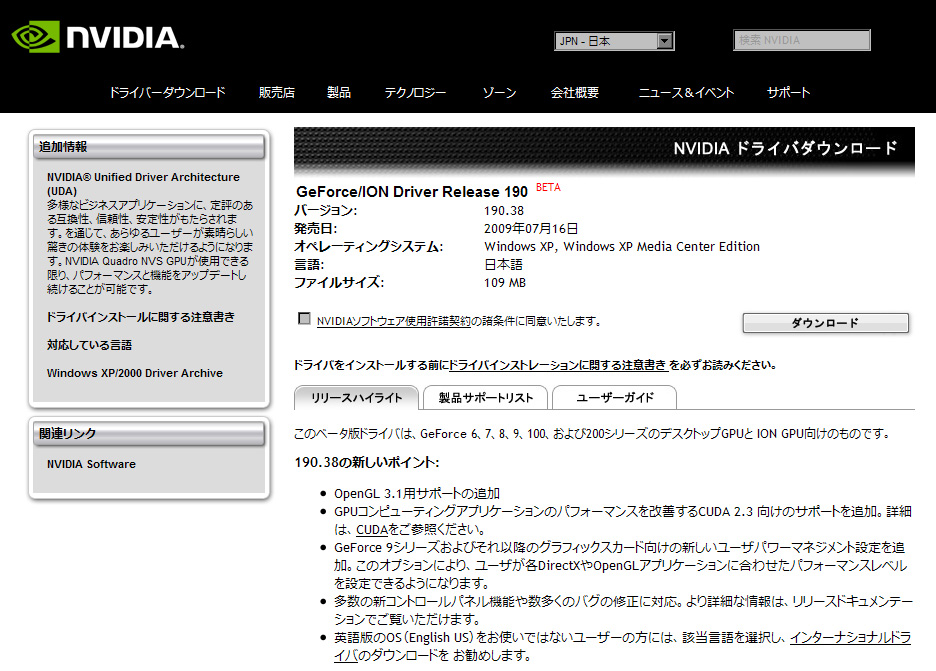Screen dimensions: 936x671
Task: Click Windows XP Media Center Edition text
Action: [x=661, y=247]
